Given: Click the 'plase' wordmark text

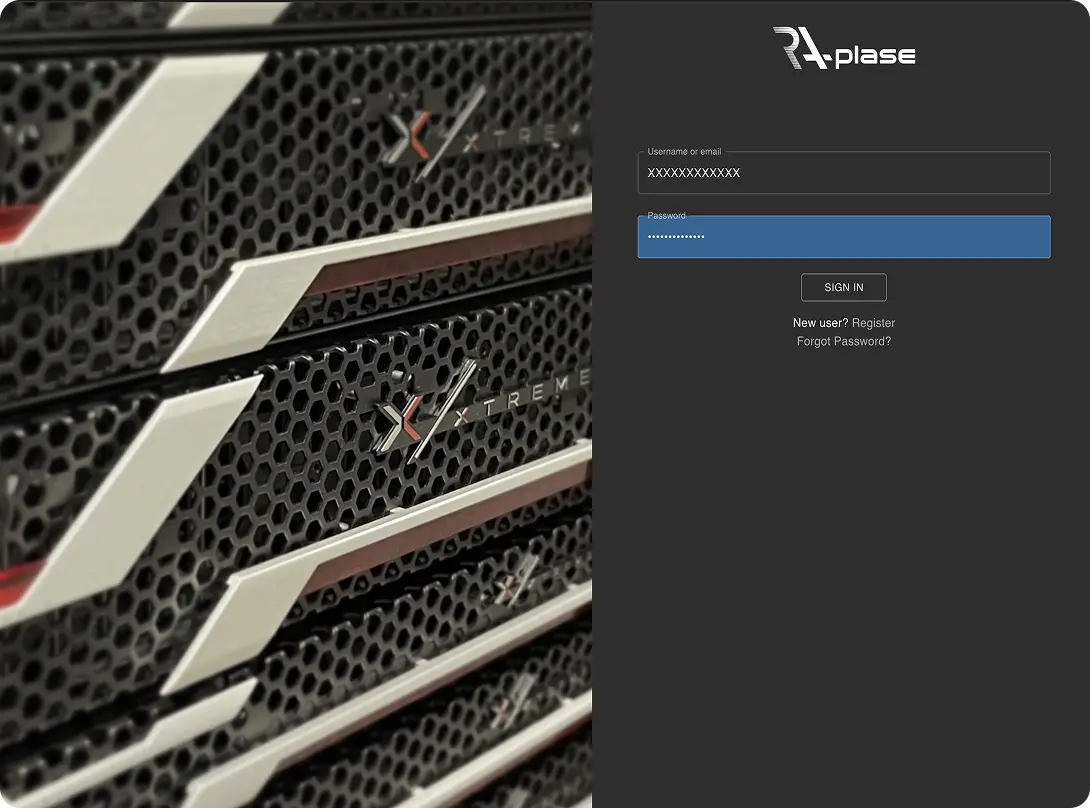Looking at the screenshot, I should [875, 56].
